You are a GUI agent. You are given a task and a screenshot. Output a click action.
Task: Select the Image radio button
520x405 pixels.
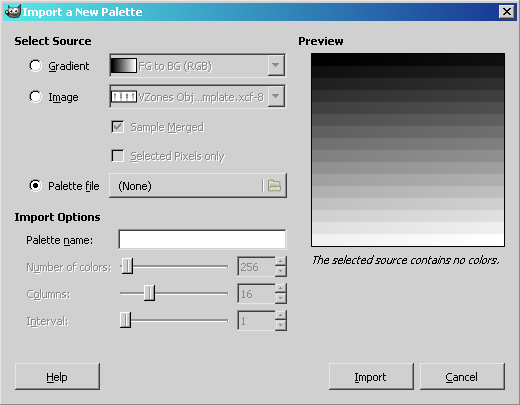35,97
